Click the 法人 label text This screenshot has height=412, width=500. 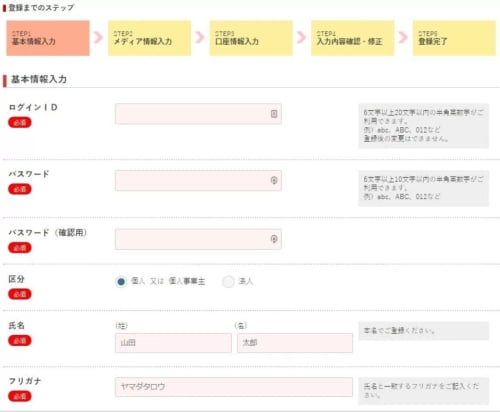tap(246, 281)
